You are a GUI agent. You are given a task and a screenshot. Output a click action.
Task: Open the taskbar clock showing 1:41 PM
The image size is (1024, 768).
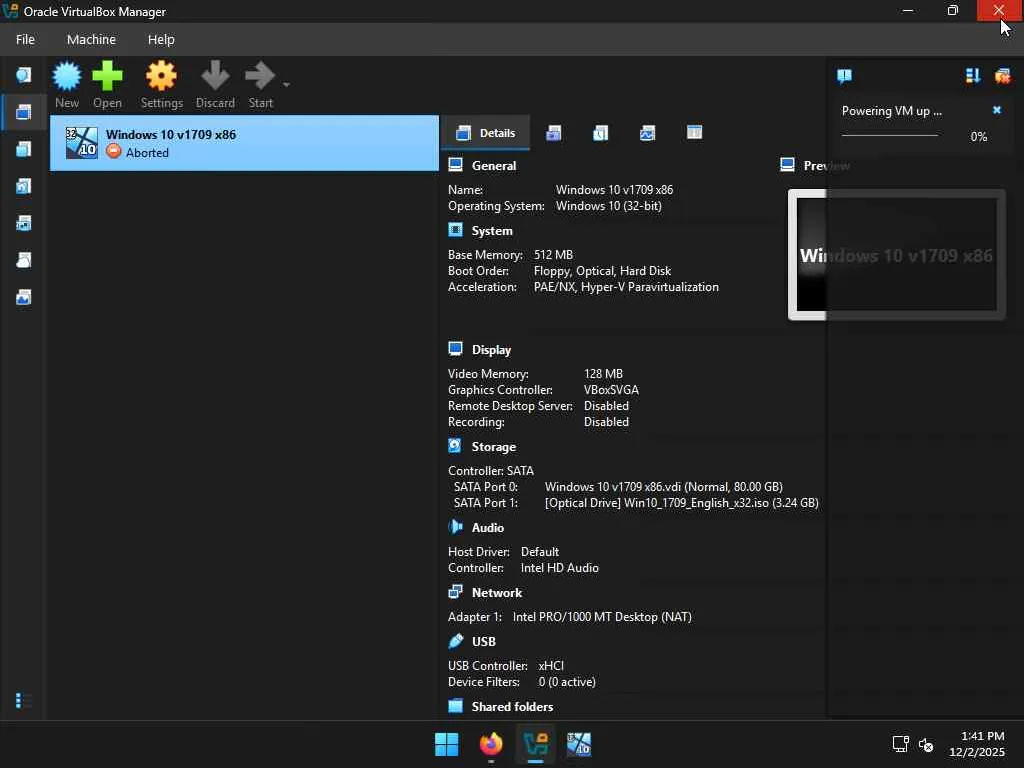[978, 744]
